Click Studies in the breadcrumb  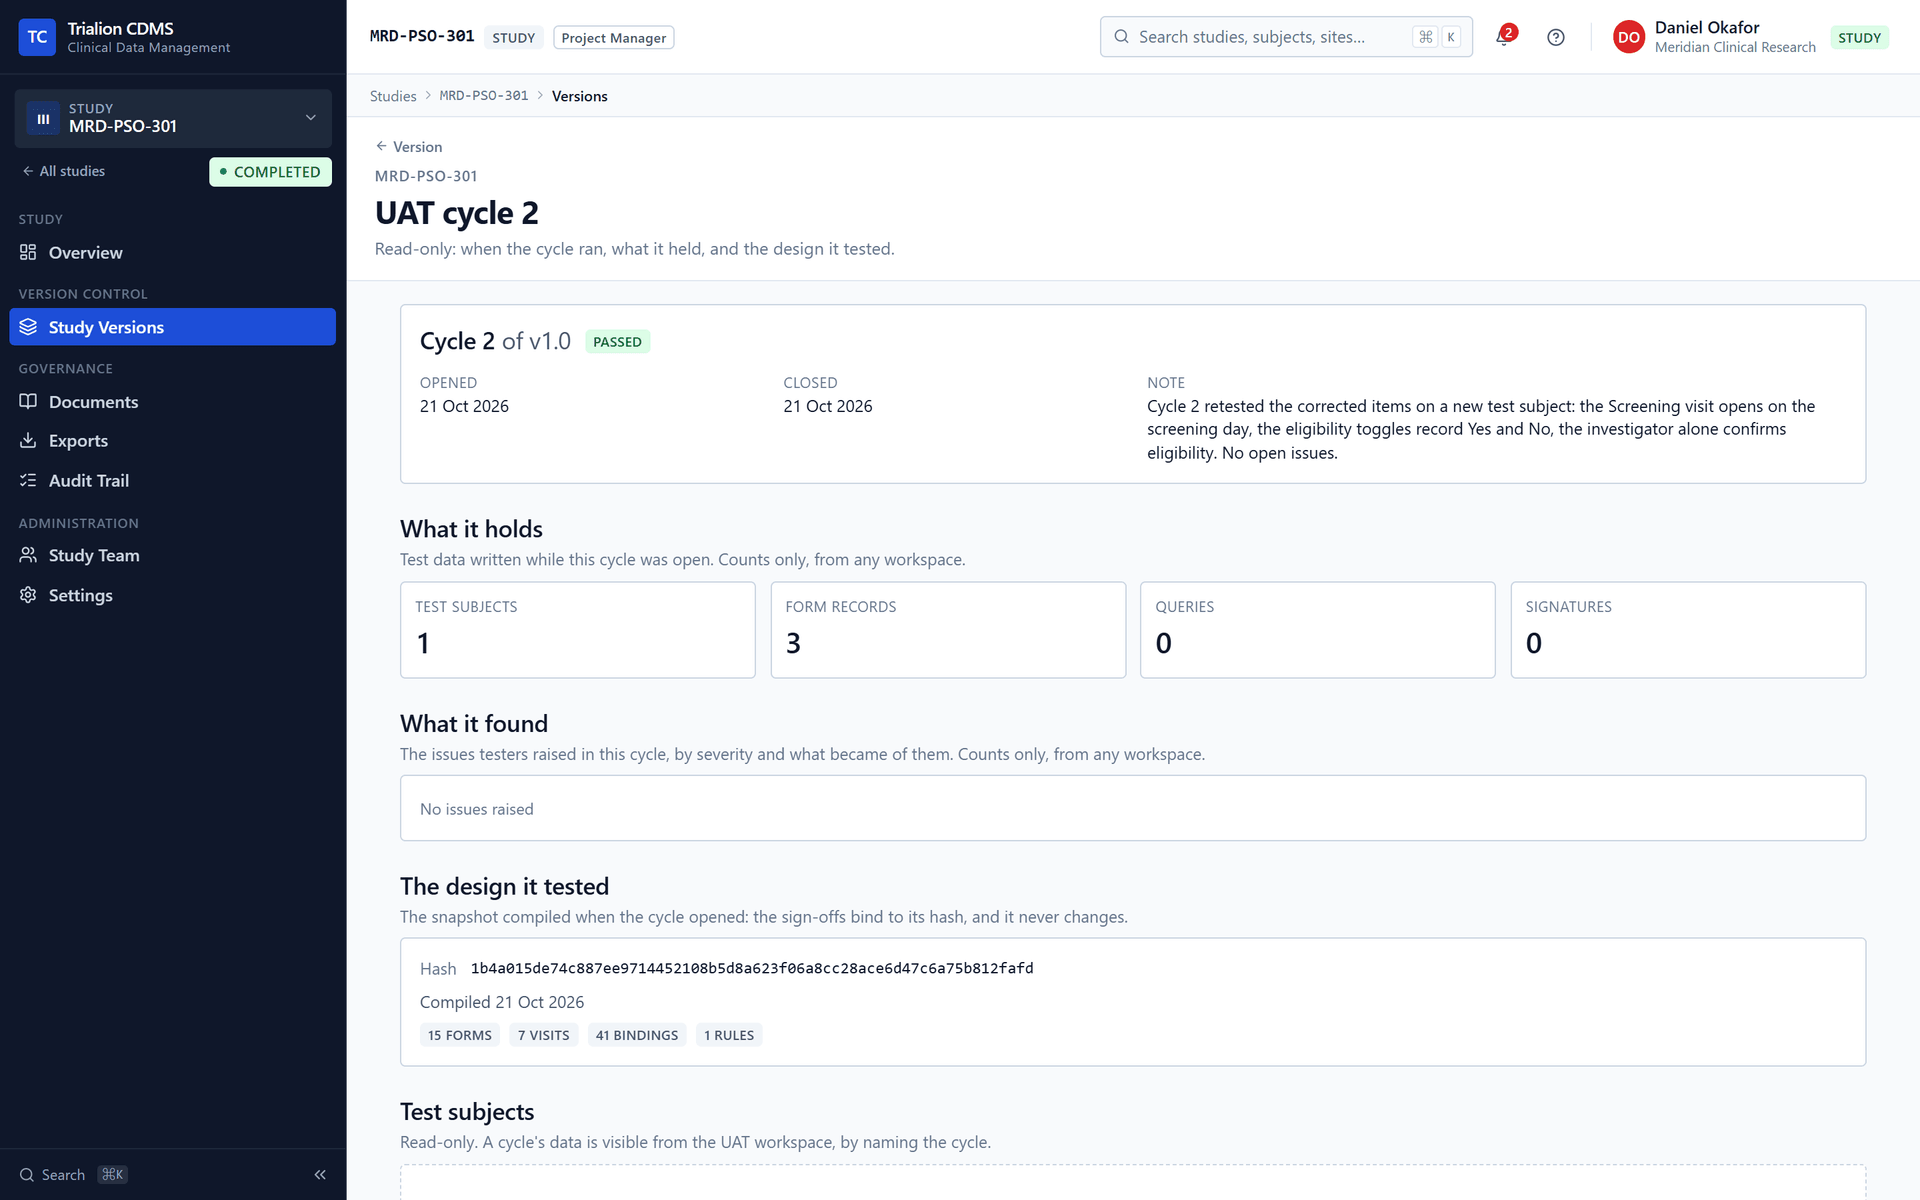click(x=393, y=96)
